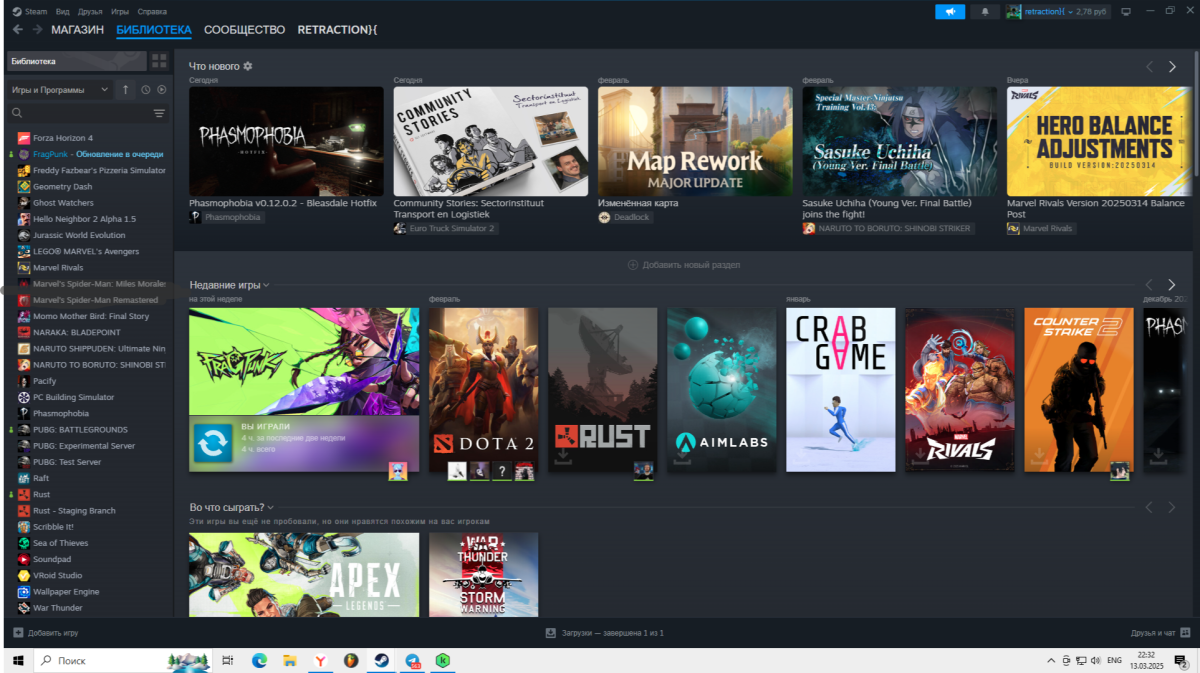Screen dimensions: 1200x673
Task: Open the Steam menu
Action: [30, 11]
